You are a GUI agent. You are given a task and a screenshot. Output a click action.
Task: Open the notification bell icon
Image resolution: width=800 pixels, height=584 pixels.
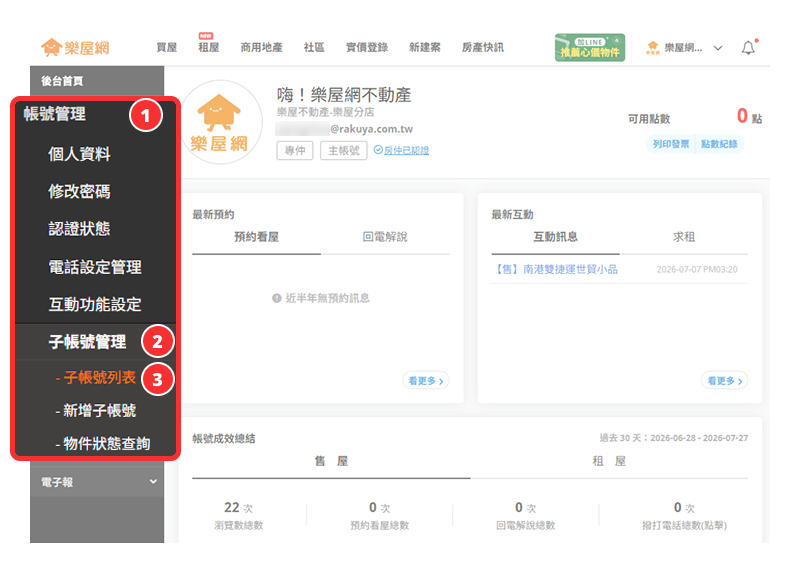[x=748, y=47]
